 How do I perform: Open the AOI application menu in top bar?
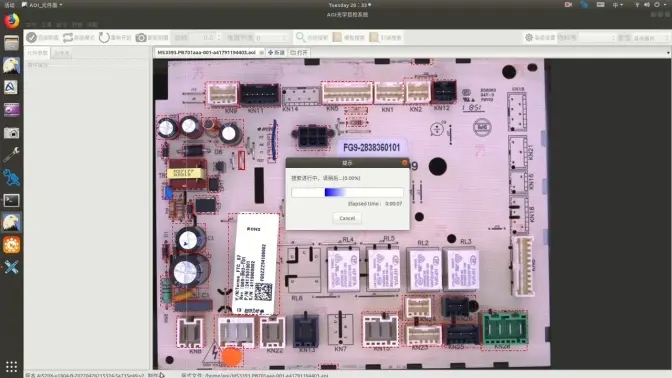[42, 5]
